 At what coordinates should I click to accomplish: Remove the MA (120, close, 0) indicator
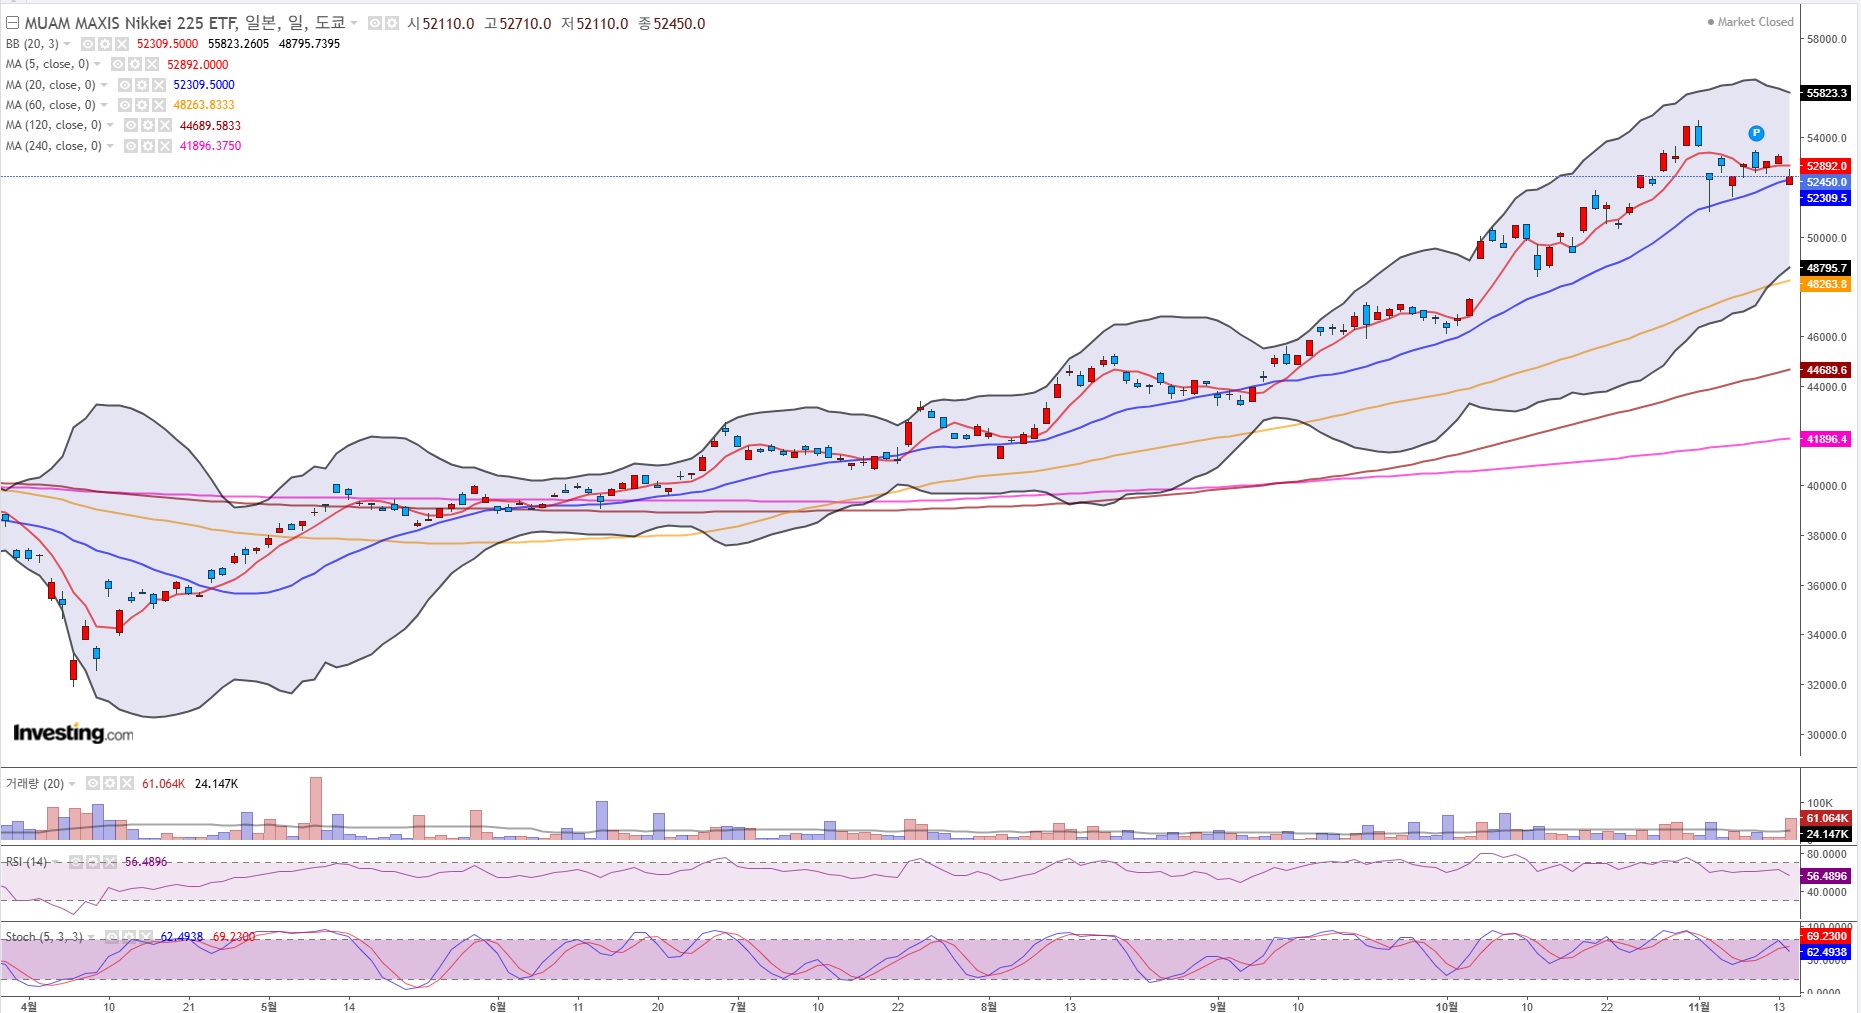click(x=165, y=126)
